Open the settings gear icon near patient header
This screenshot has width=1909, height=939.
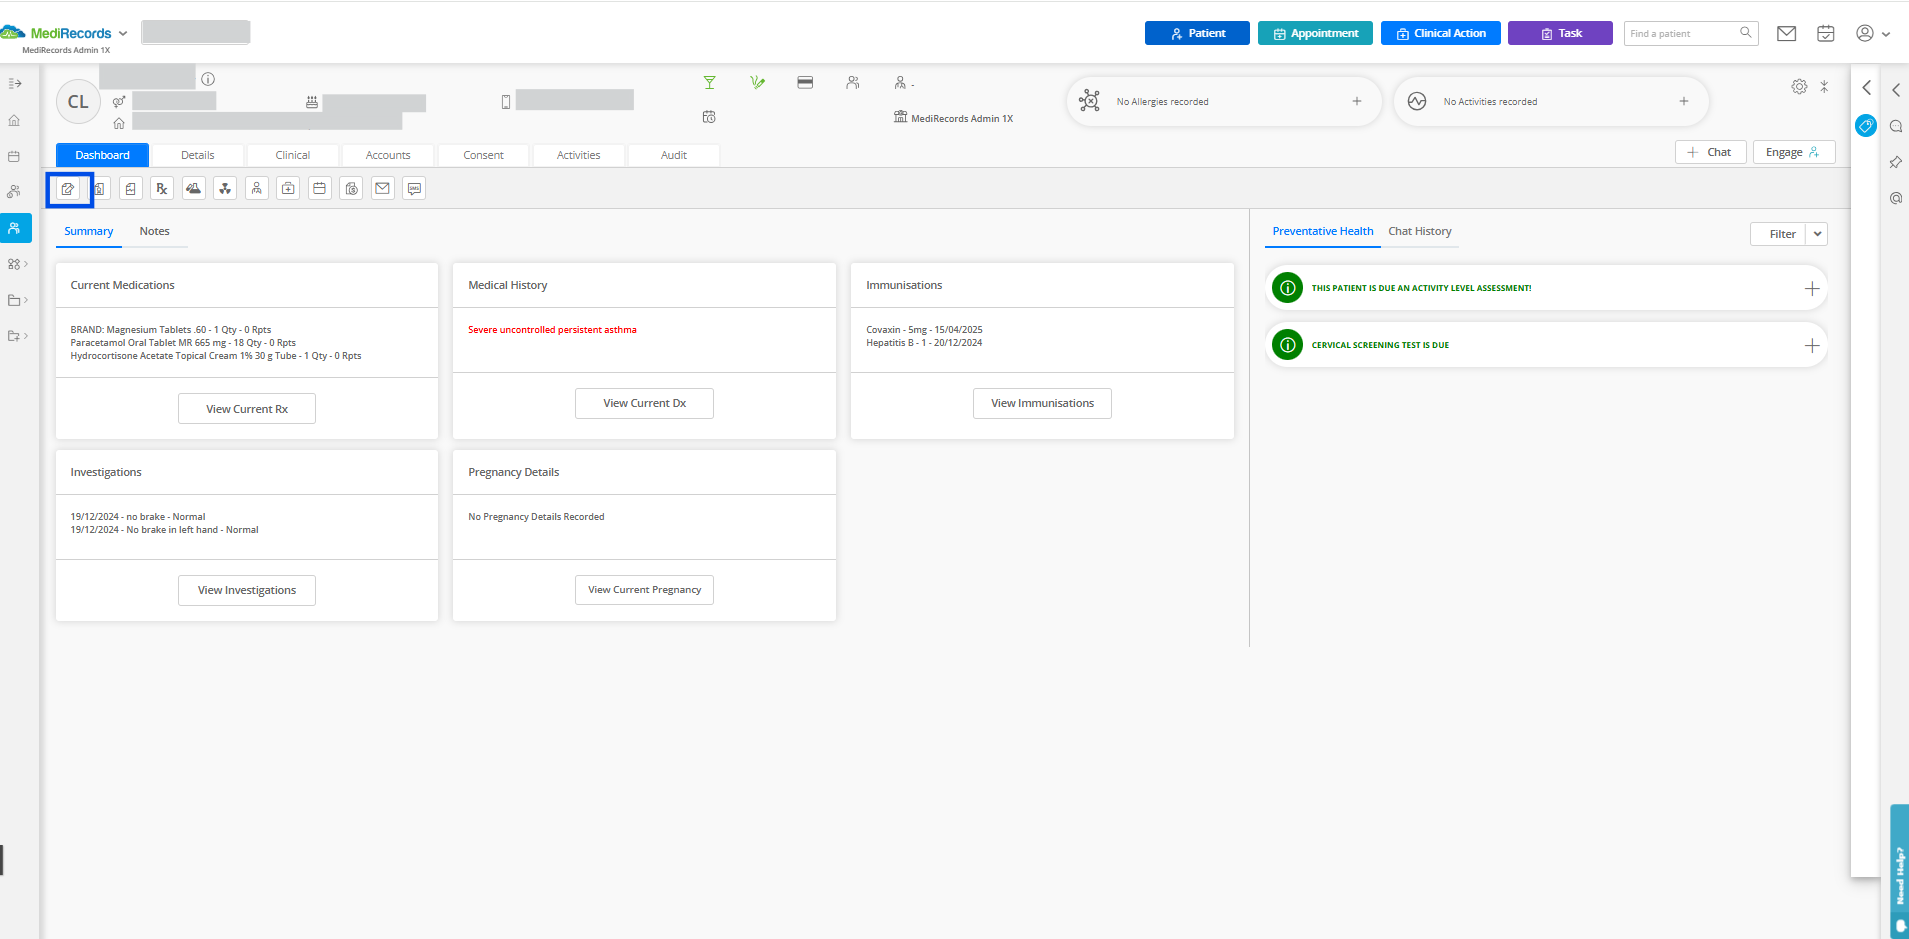point(1799,87)
